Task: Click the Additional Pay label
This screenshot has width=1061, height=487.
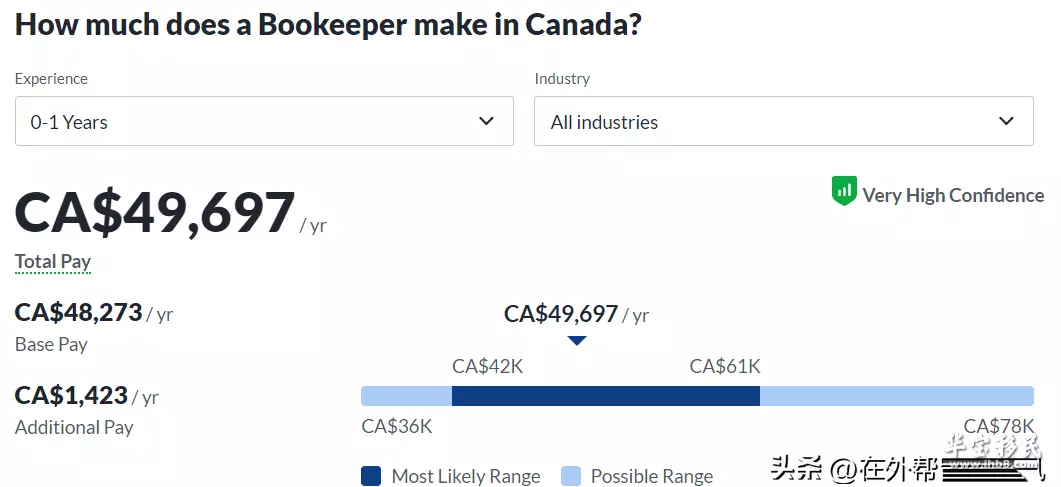Action: coord(74,427)
